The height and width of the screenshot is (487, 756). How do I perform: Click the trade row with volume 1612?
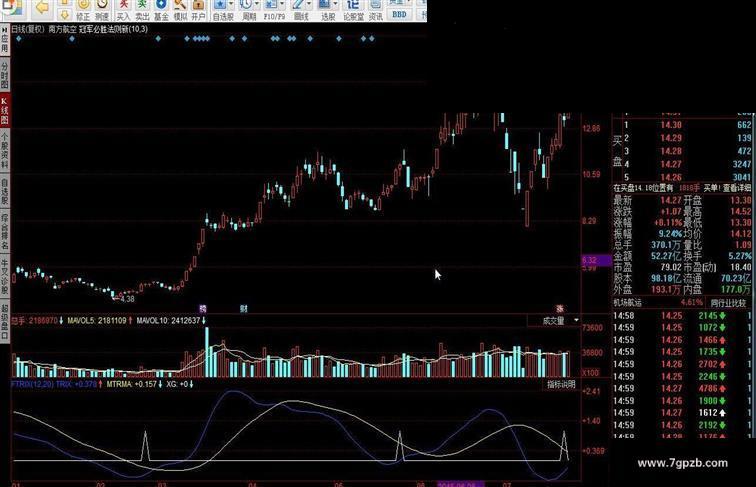[682, 413]
